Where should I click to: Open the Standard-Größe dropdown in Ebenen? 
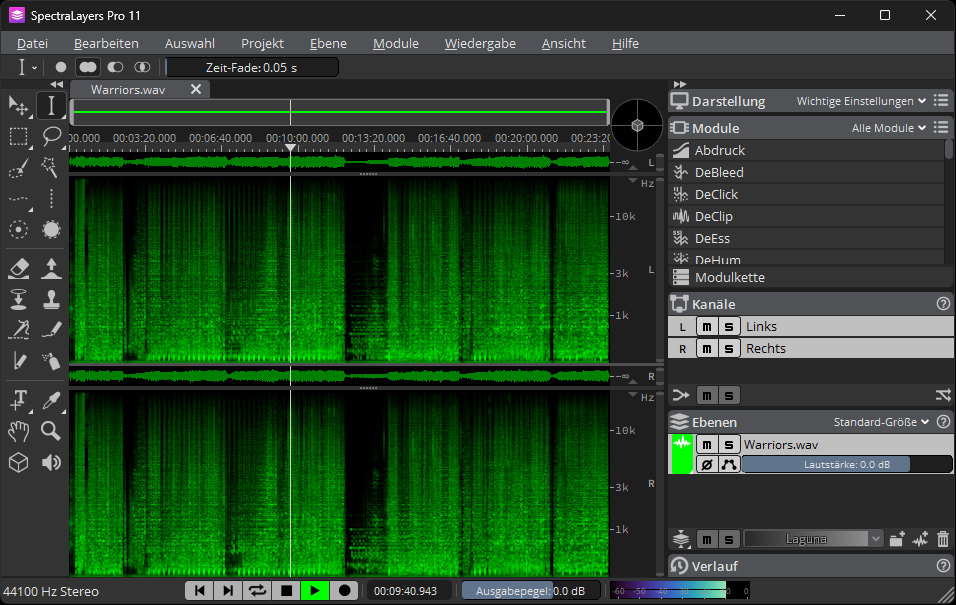click(882, 422)
